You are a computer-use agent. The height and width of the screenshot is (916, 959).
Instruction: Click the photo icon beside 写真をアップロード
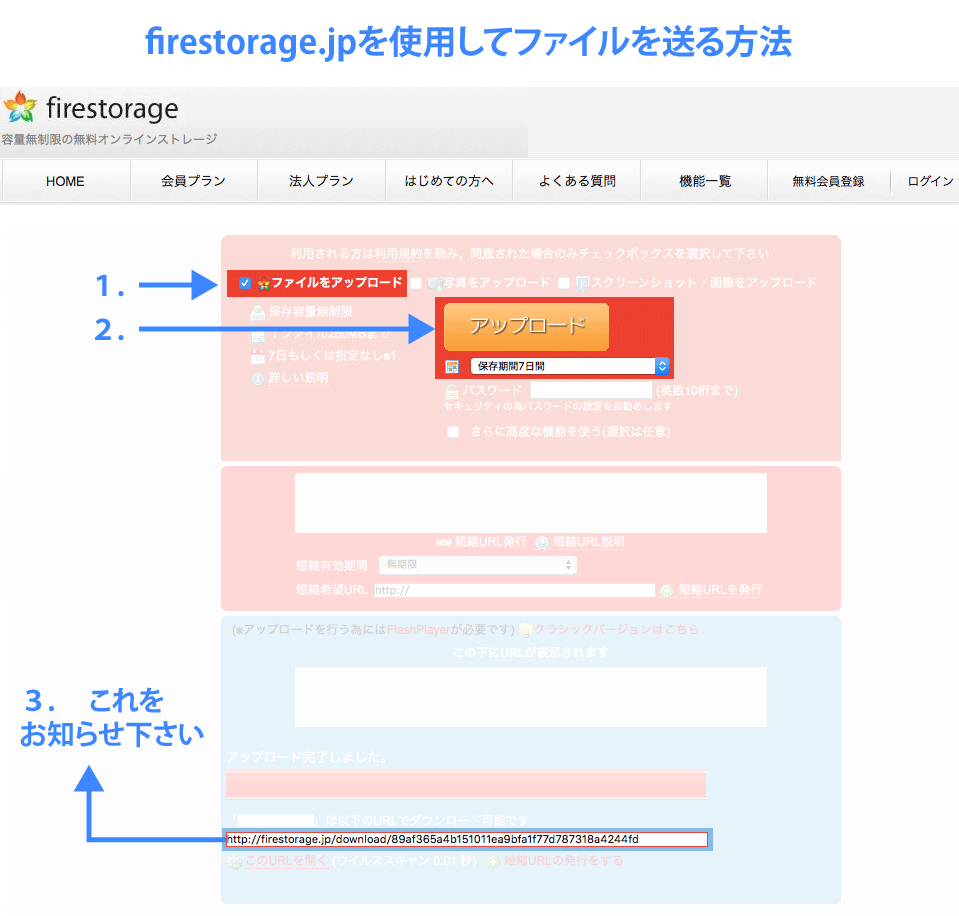[x=434, y=283]
